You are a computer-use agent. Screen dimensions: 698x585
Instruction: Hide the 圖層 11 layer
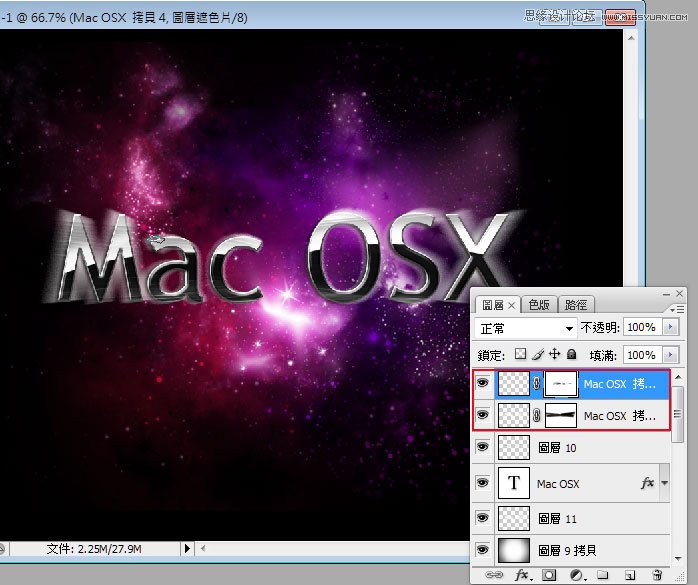[483, 518]
